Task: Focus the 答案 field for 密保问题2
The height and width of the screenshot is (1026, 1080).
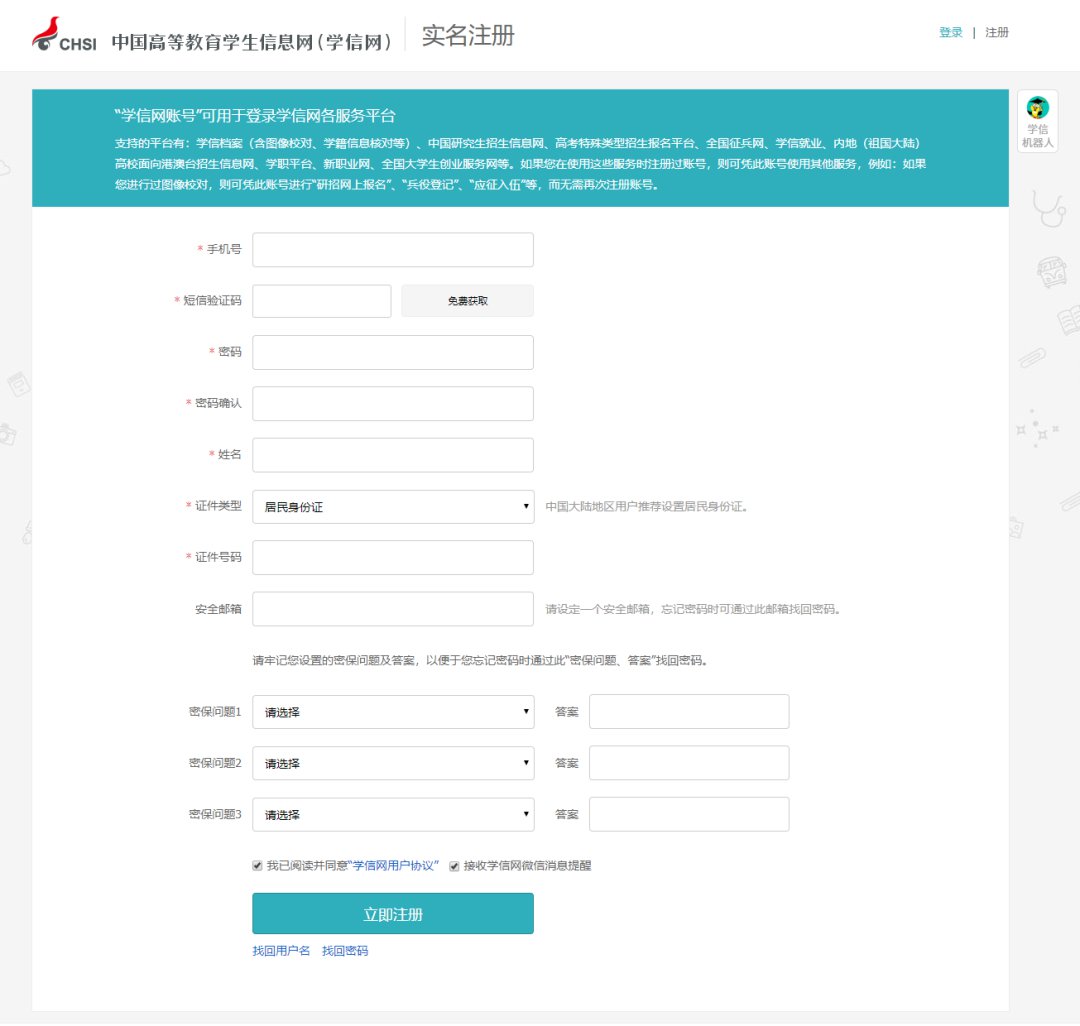Action: click(689, 763)
